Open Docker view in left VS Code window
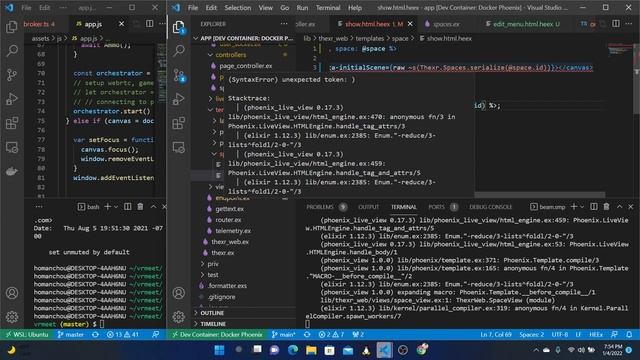 [x=12, y=171]
